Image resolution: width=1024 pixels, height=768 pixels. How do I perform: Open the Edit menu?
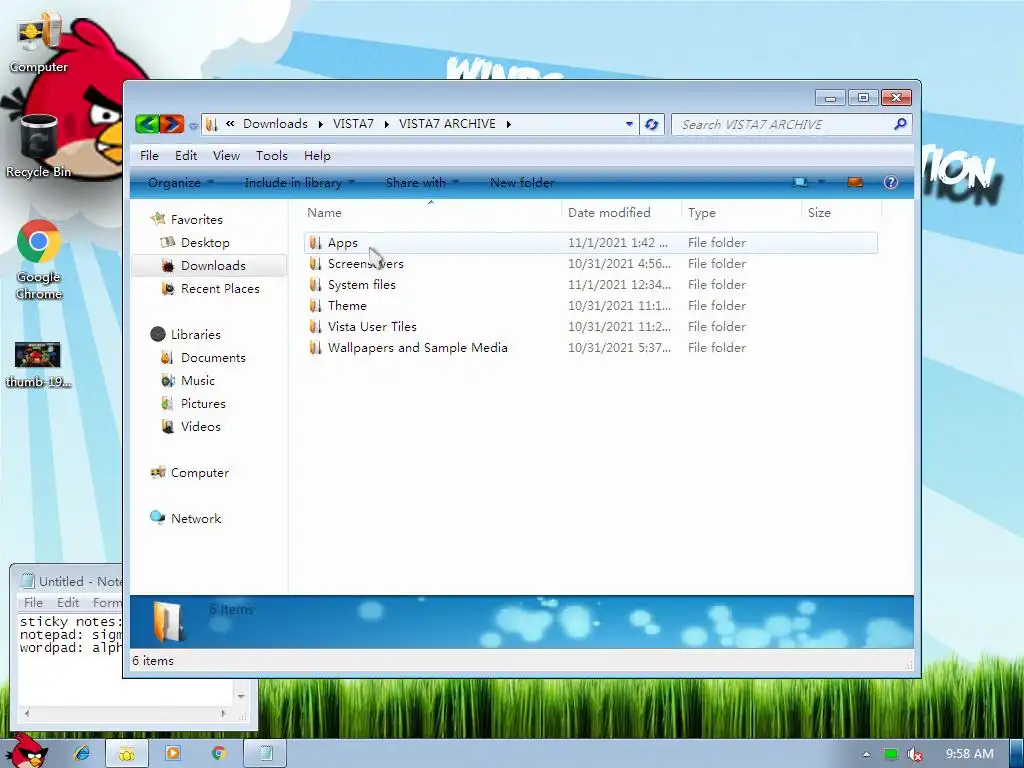(x=186, y=155)
